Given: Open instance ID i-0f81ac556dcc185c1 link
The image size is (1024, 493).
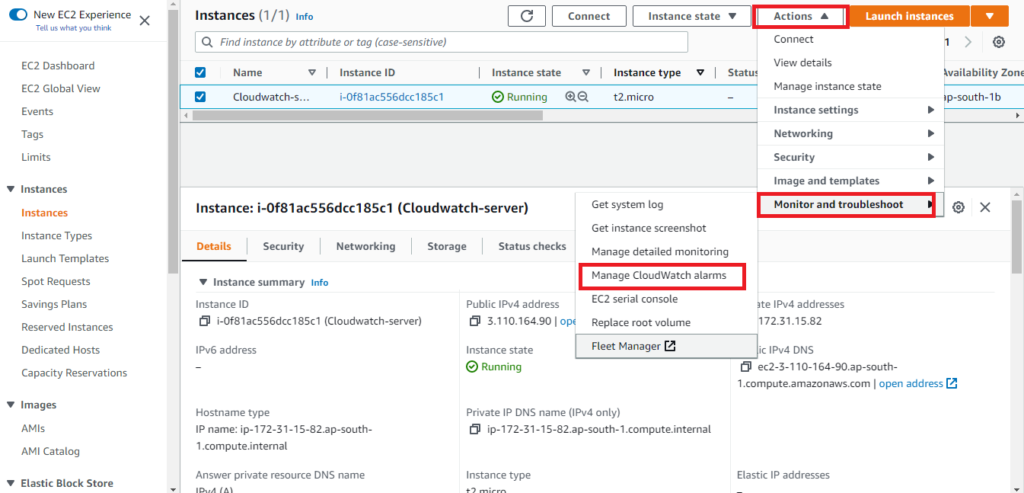Looking at the screenshot, I should pyautogui.click(x=392, y=97).
